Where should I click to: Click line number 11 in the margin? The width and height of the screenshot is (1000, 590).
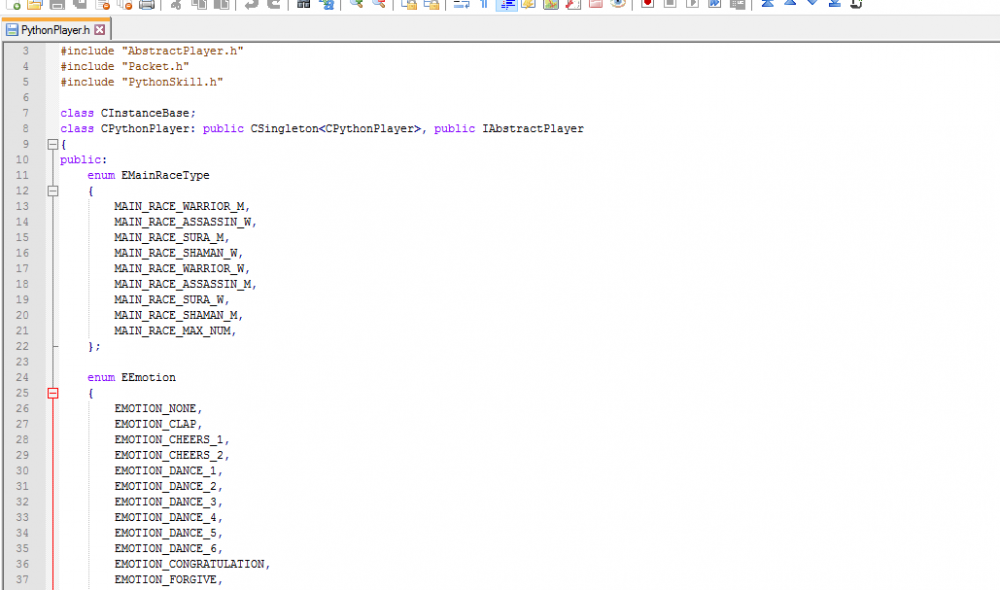[22, 175]
